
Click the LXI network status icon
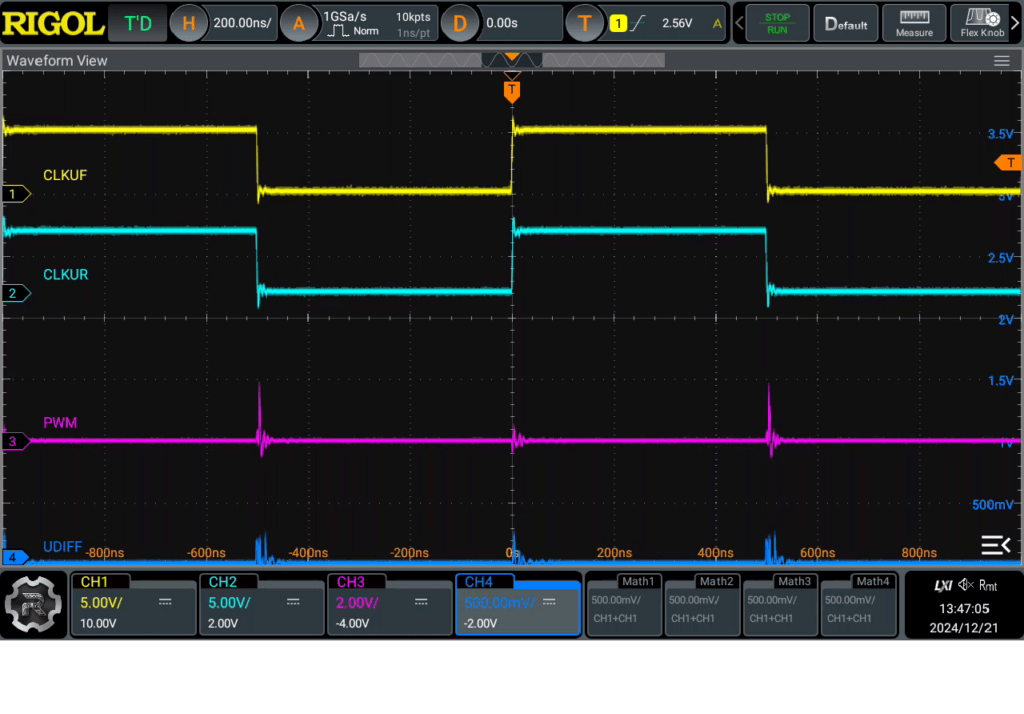[x=943, y=585]
